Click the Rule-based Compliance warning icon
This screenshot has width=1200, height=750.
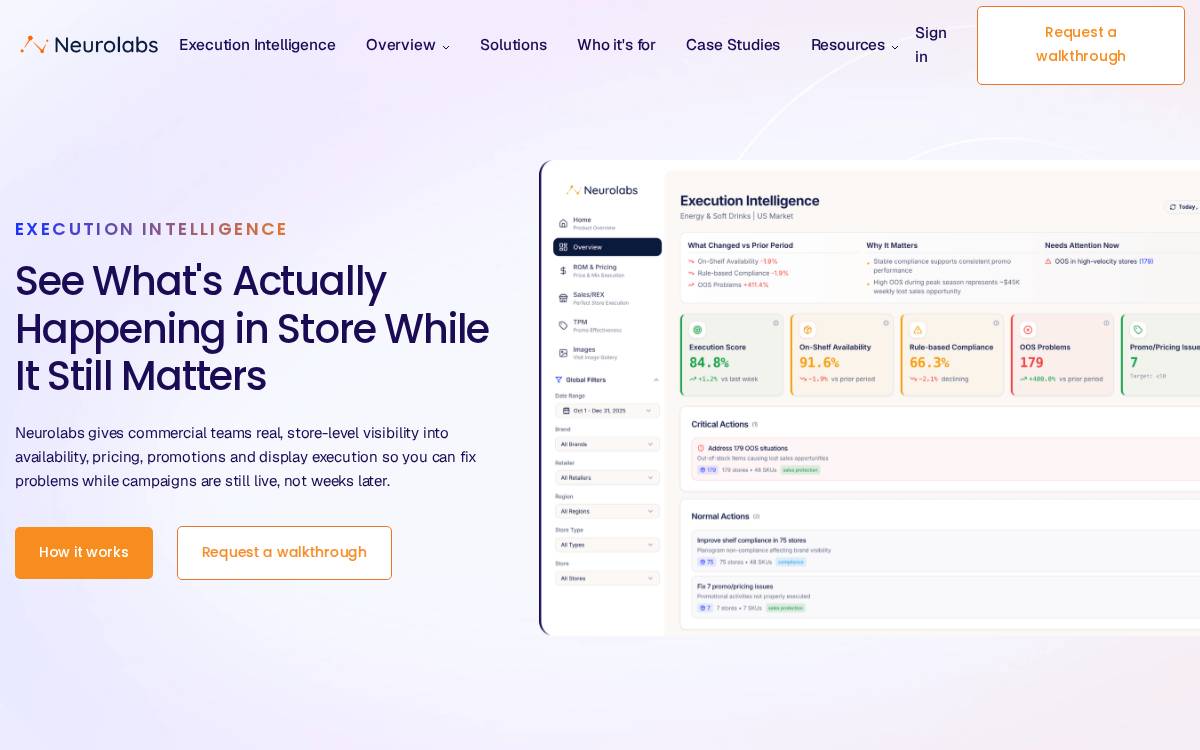click(x=917, y=329)
